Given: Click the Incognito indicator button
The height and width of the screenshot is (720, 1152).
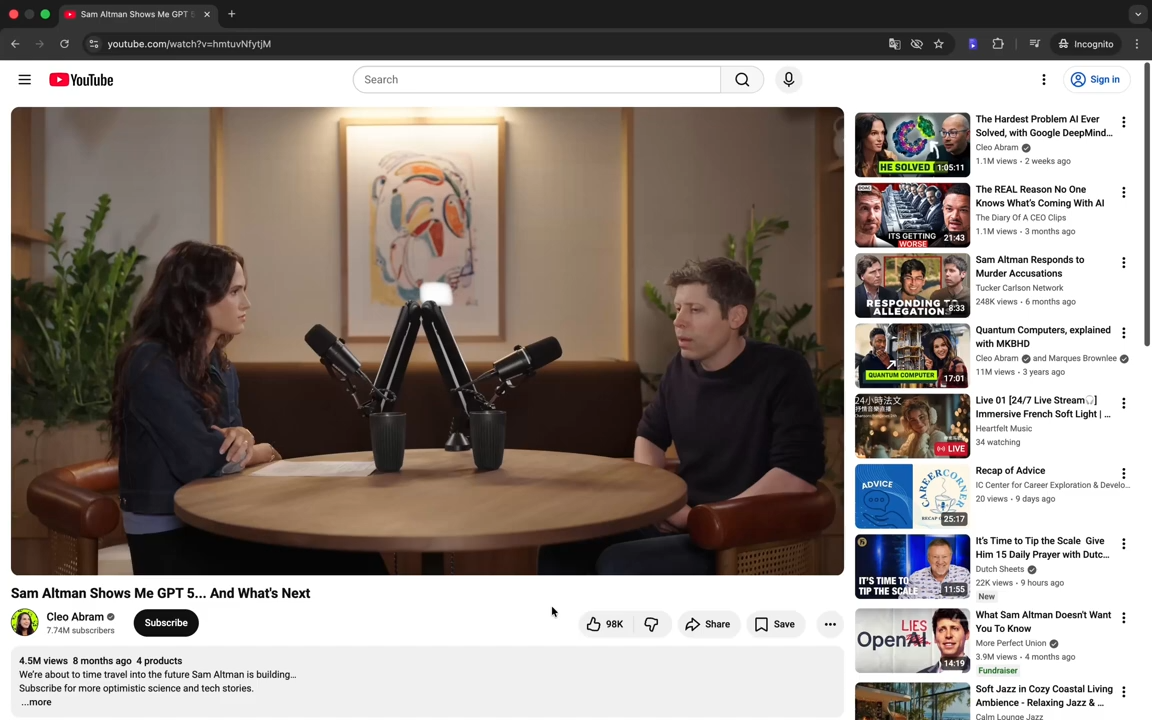Looking at the screenshot, I should coord(1086,44).
